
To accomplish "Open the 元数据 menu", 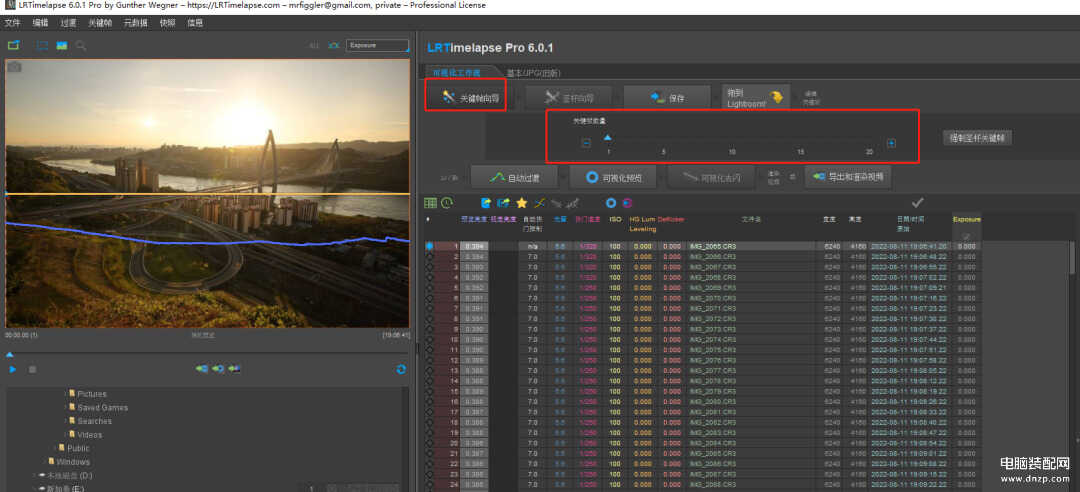I will tap(136, 23).
